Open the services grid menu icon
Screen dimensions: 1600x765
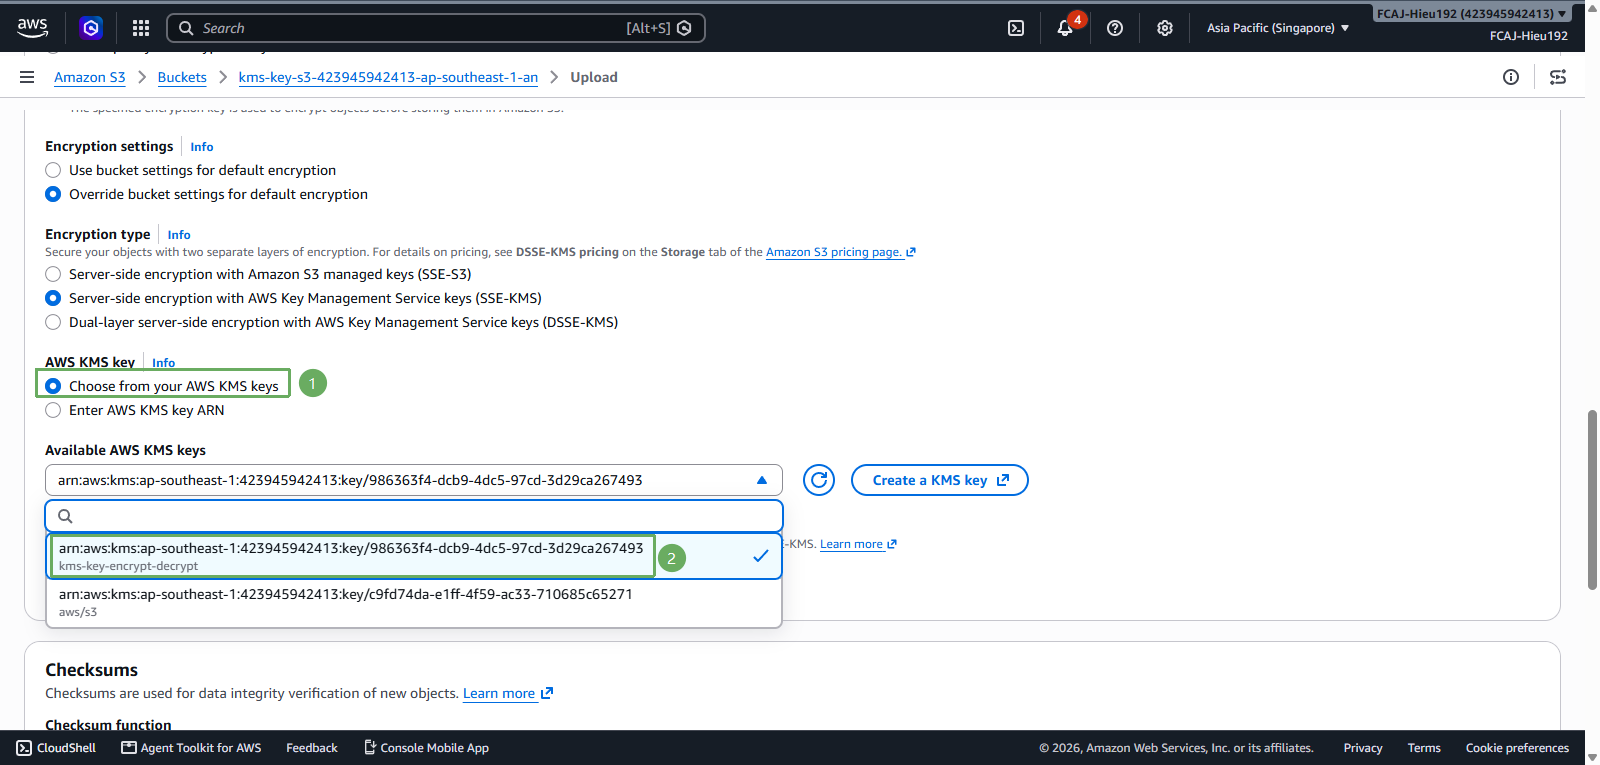[141, 28]
